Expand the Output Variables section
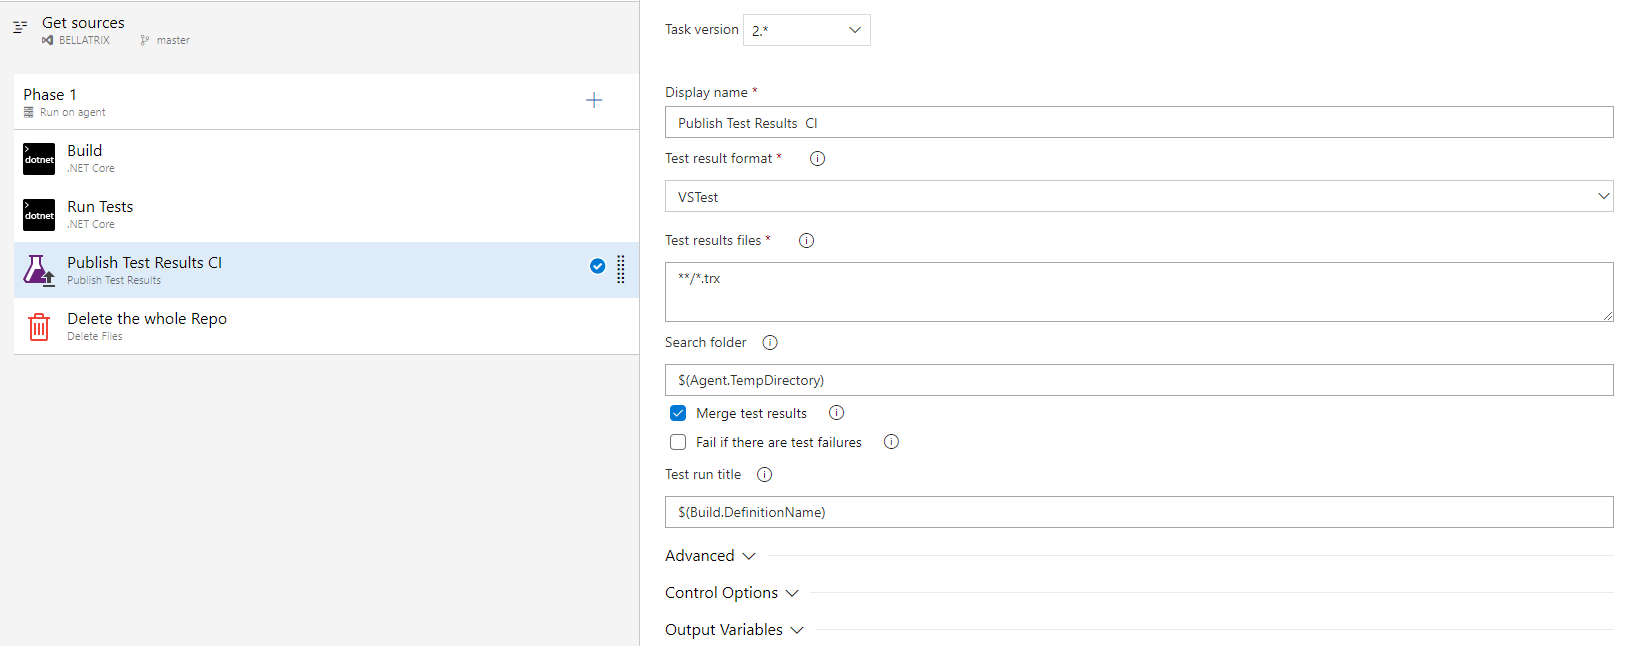The width and height of the screenshot is (1626, 646). pos(734,630)
